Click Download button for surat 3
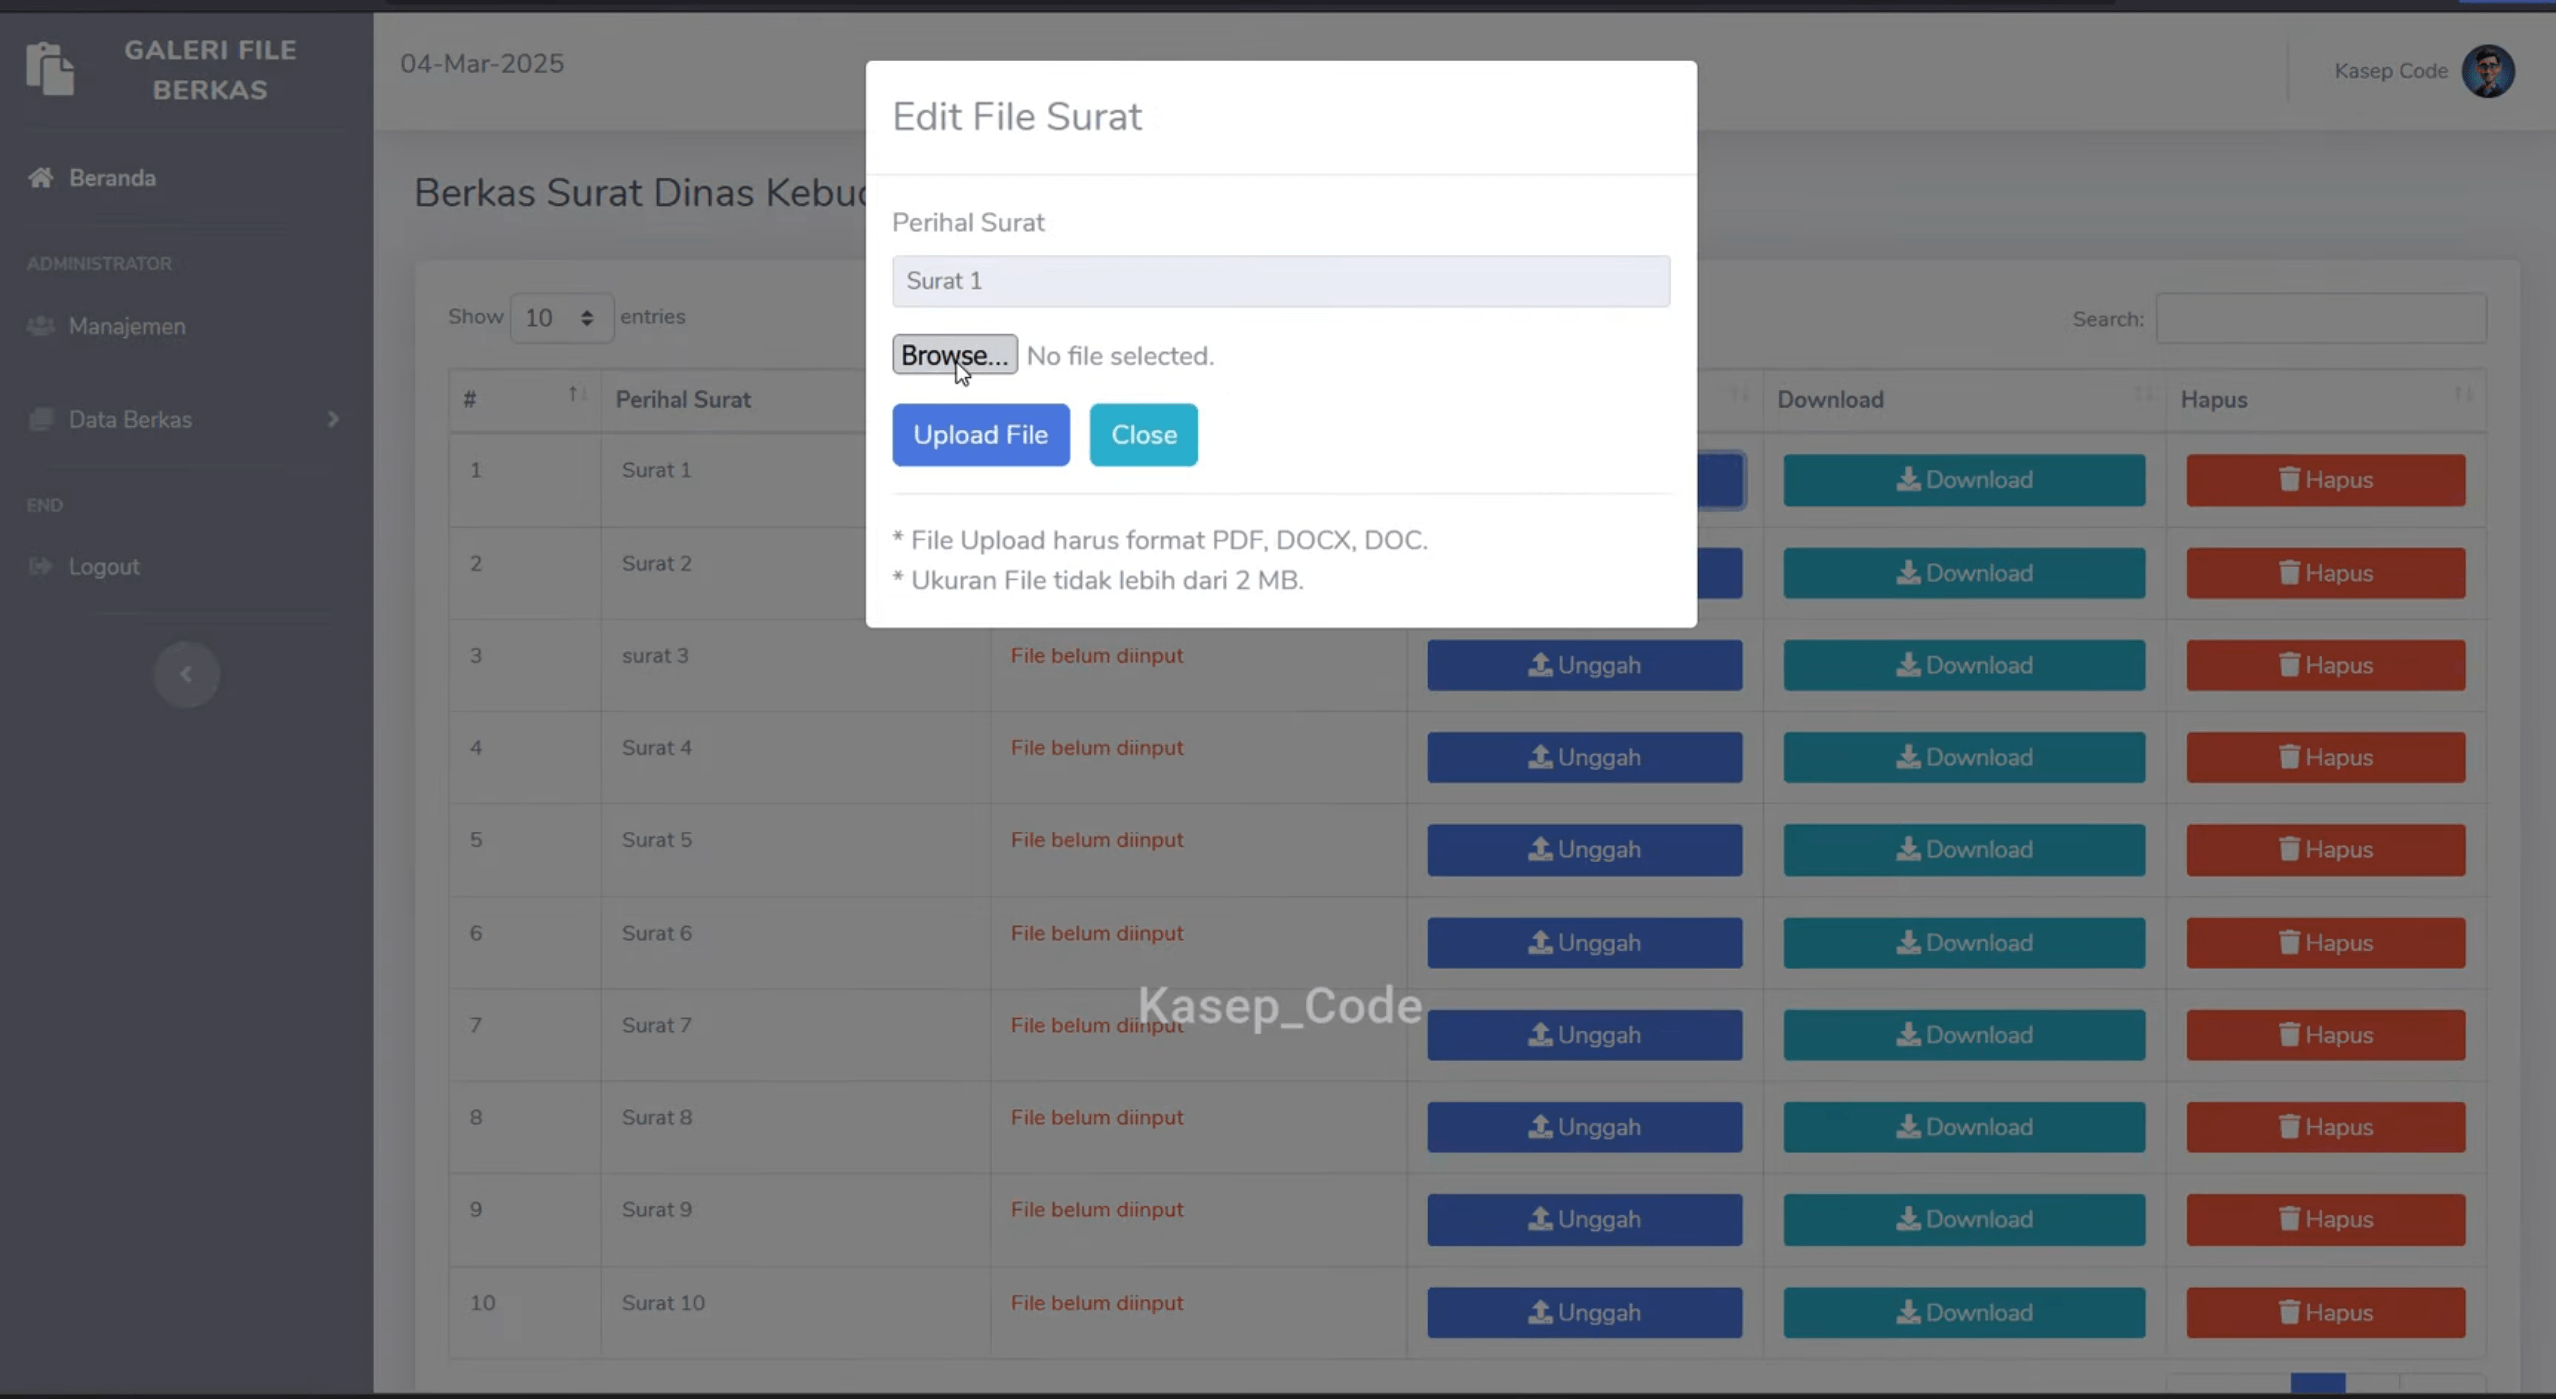This screenshot has width=2556, height=1399. coord(1963,665)
